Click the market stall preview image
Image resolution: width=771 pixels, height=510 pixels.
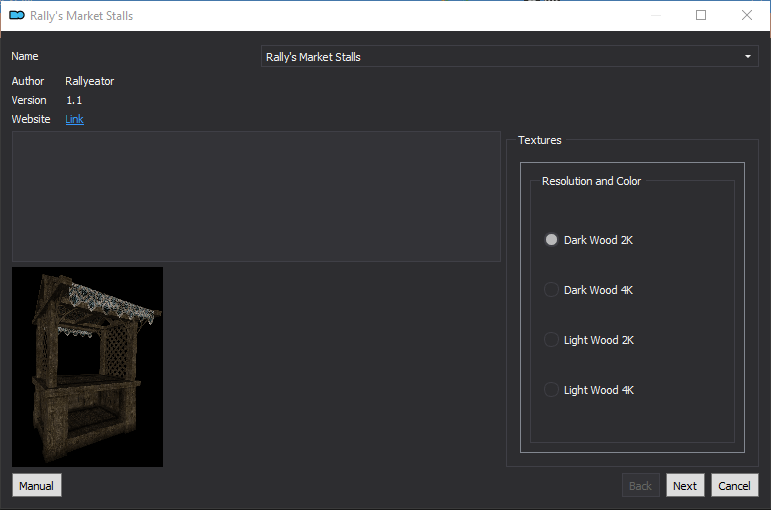click(x=88, y=367)
